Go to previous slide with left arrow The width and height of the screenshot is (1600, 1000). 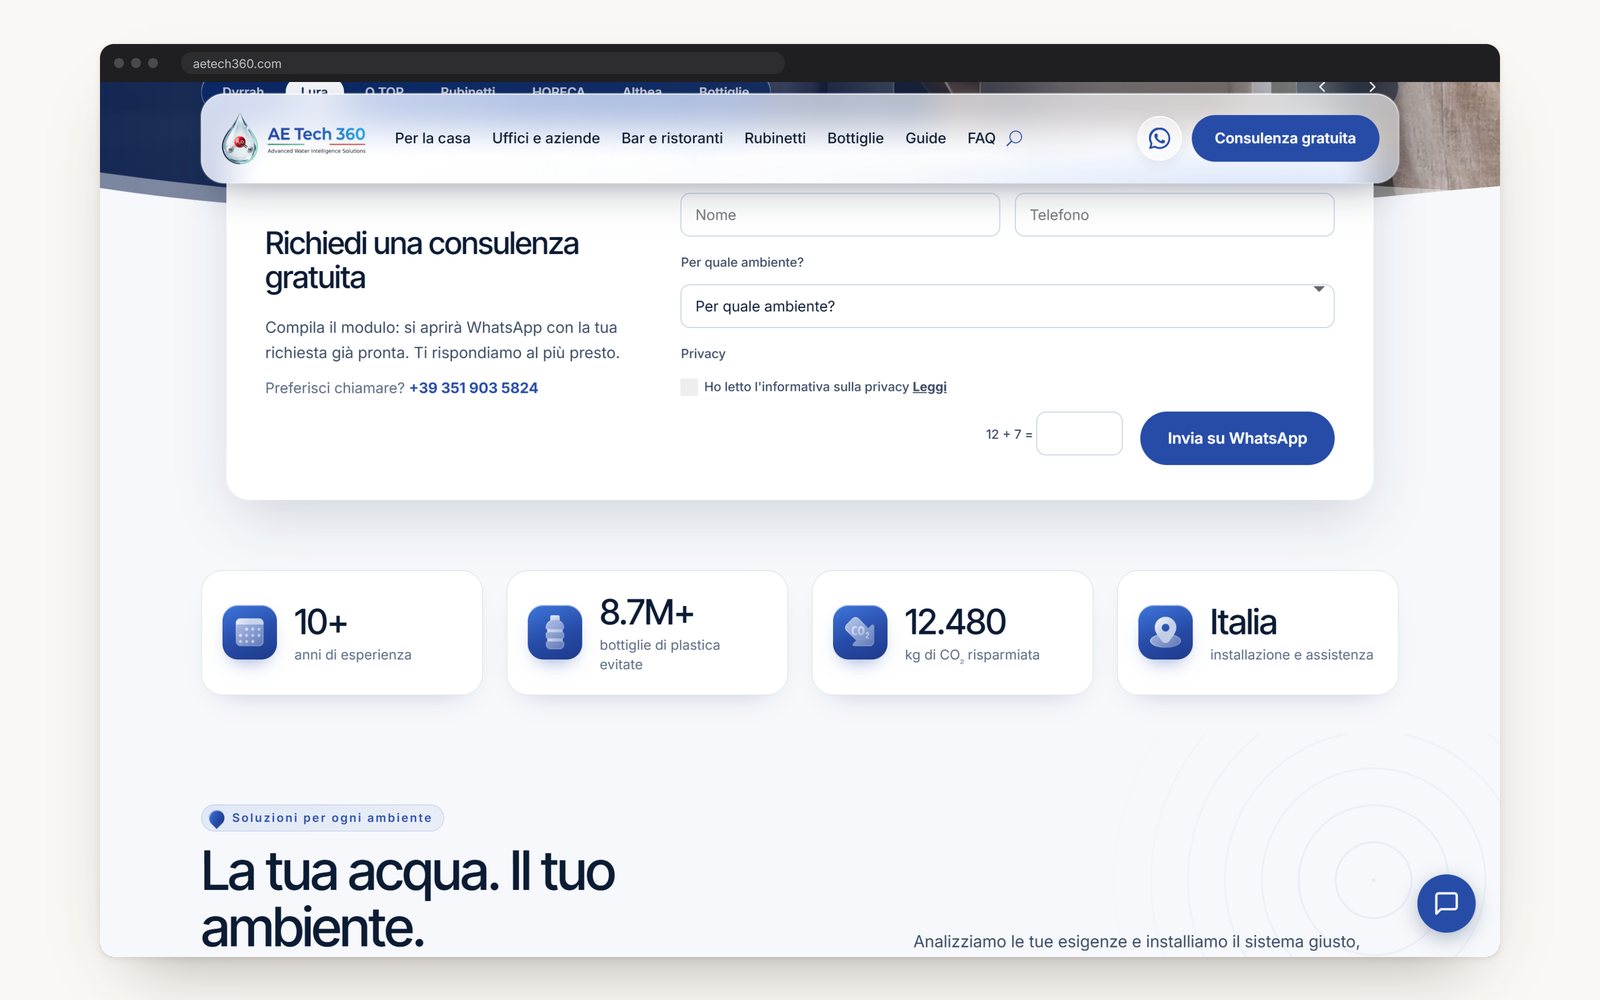point(1322,87)
